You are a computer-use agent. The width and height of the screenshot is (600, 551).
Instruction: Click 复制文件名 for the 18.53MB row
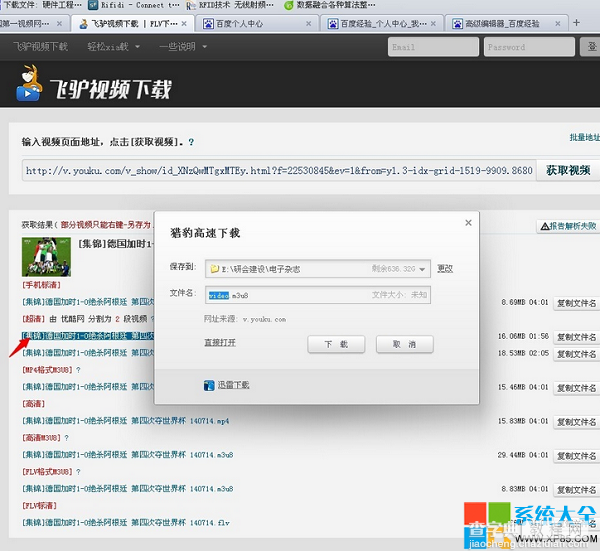pyautogui.click(x=576, y=354)
